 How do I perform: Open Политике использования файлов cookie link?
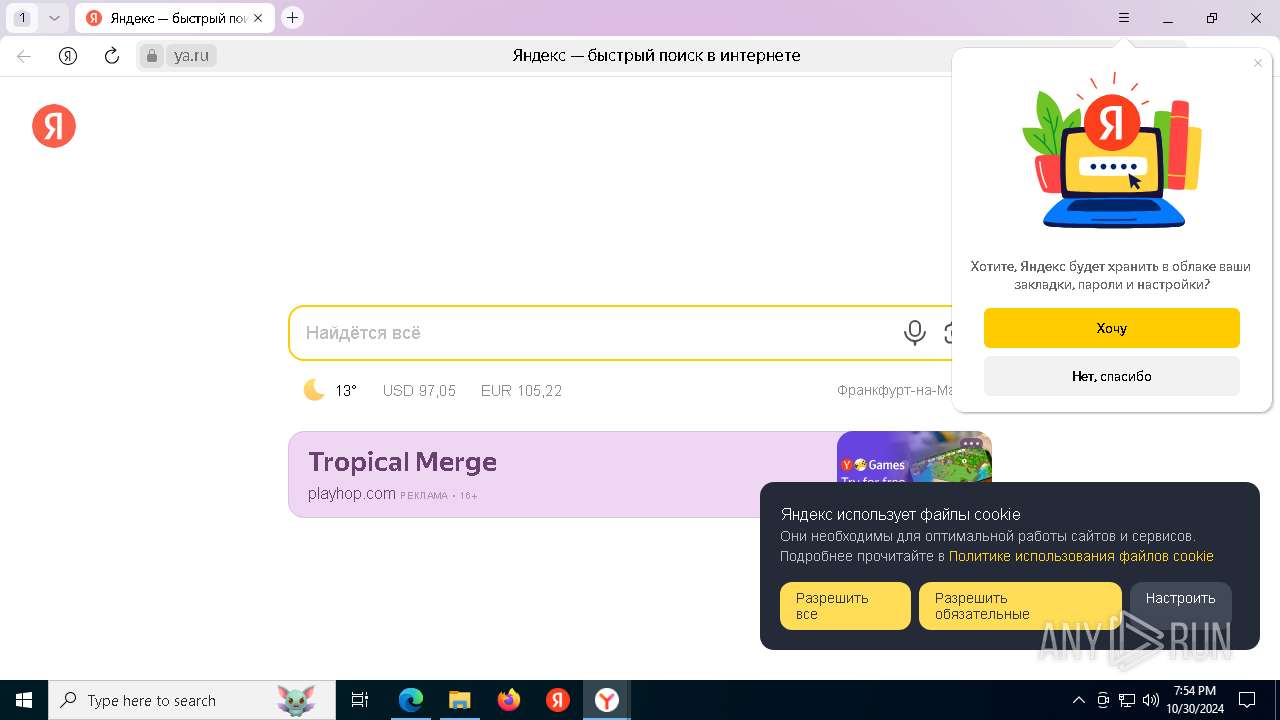coord(1081,556)
